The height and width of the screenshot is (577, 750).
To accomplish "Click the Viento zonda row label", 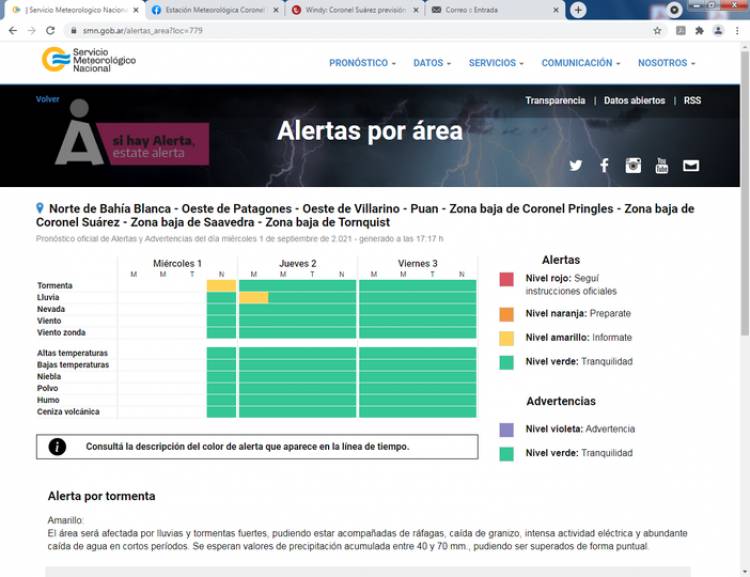I will (x=61, y=333).
